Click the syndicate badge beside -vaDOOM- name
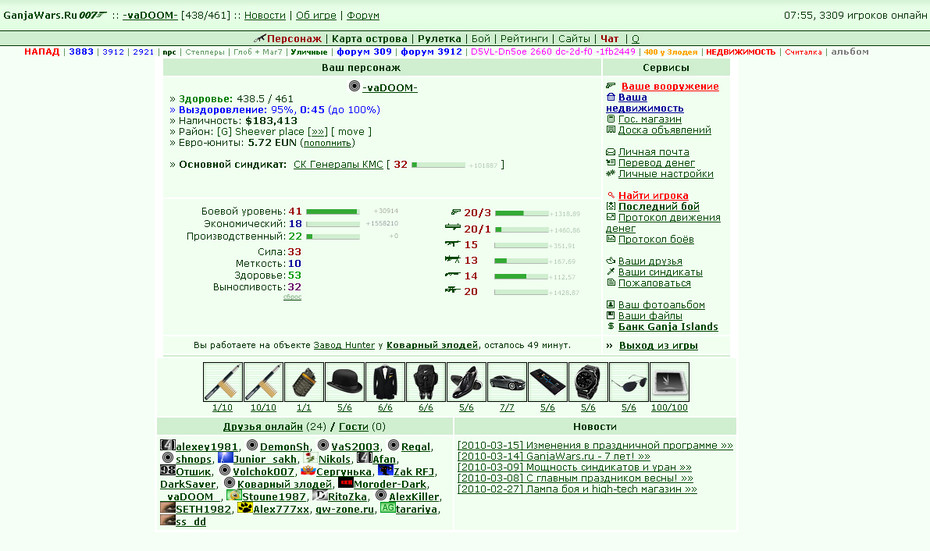The height and width of the screenshot is (551, 930). point(355,86)
